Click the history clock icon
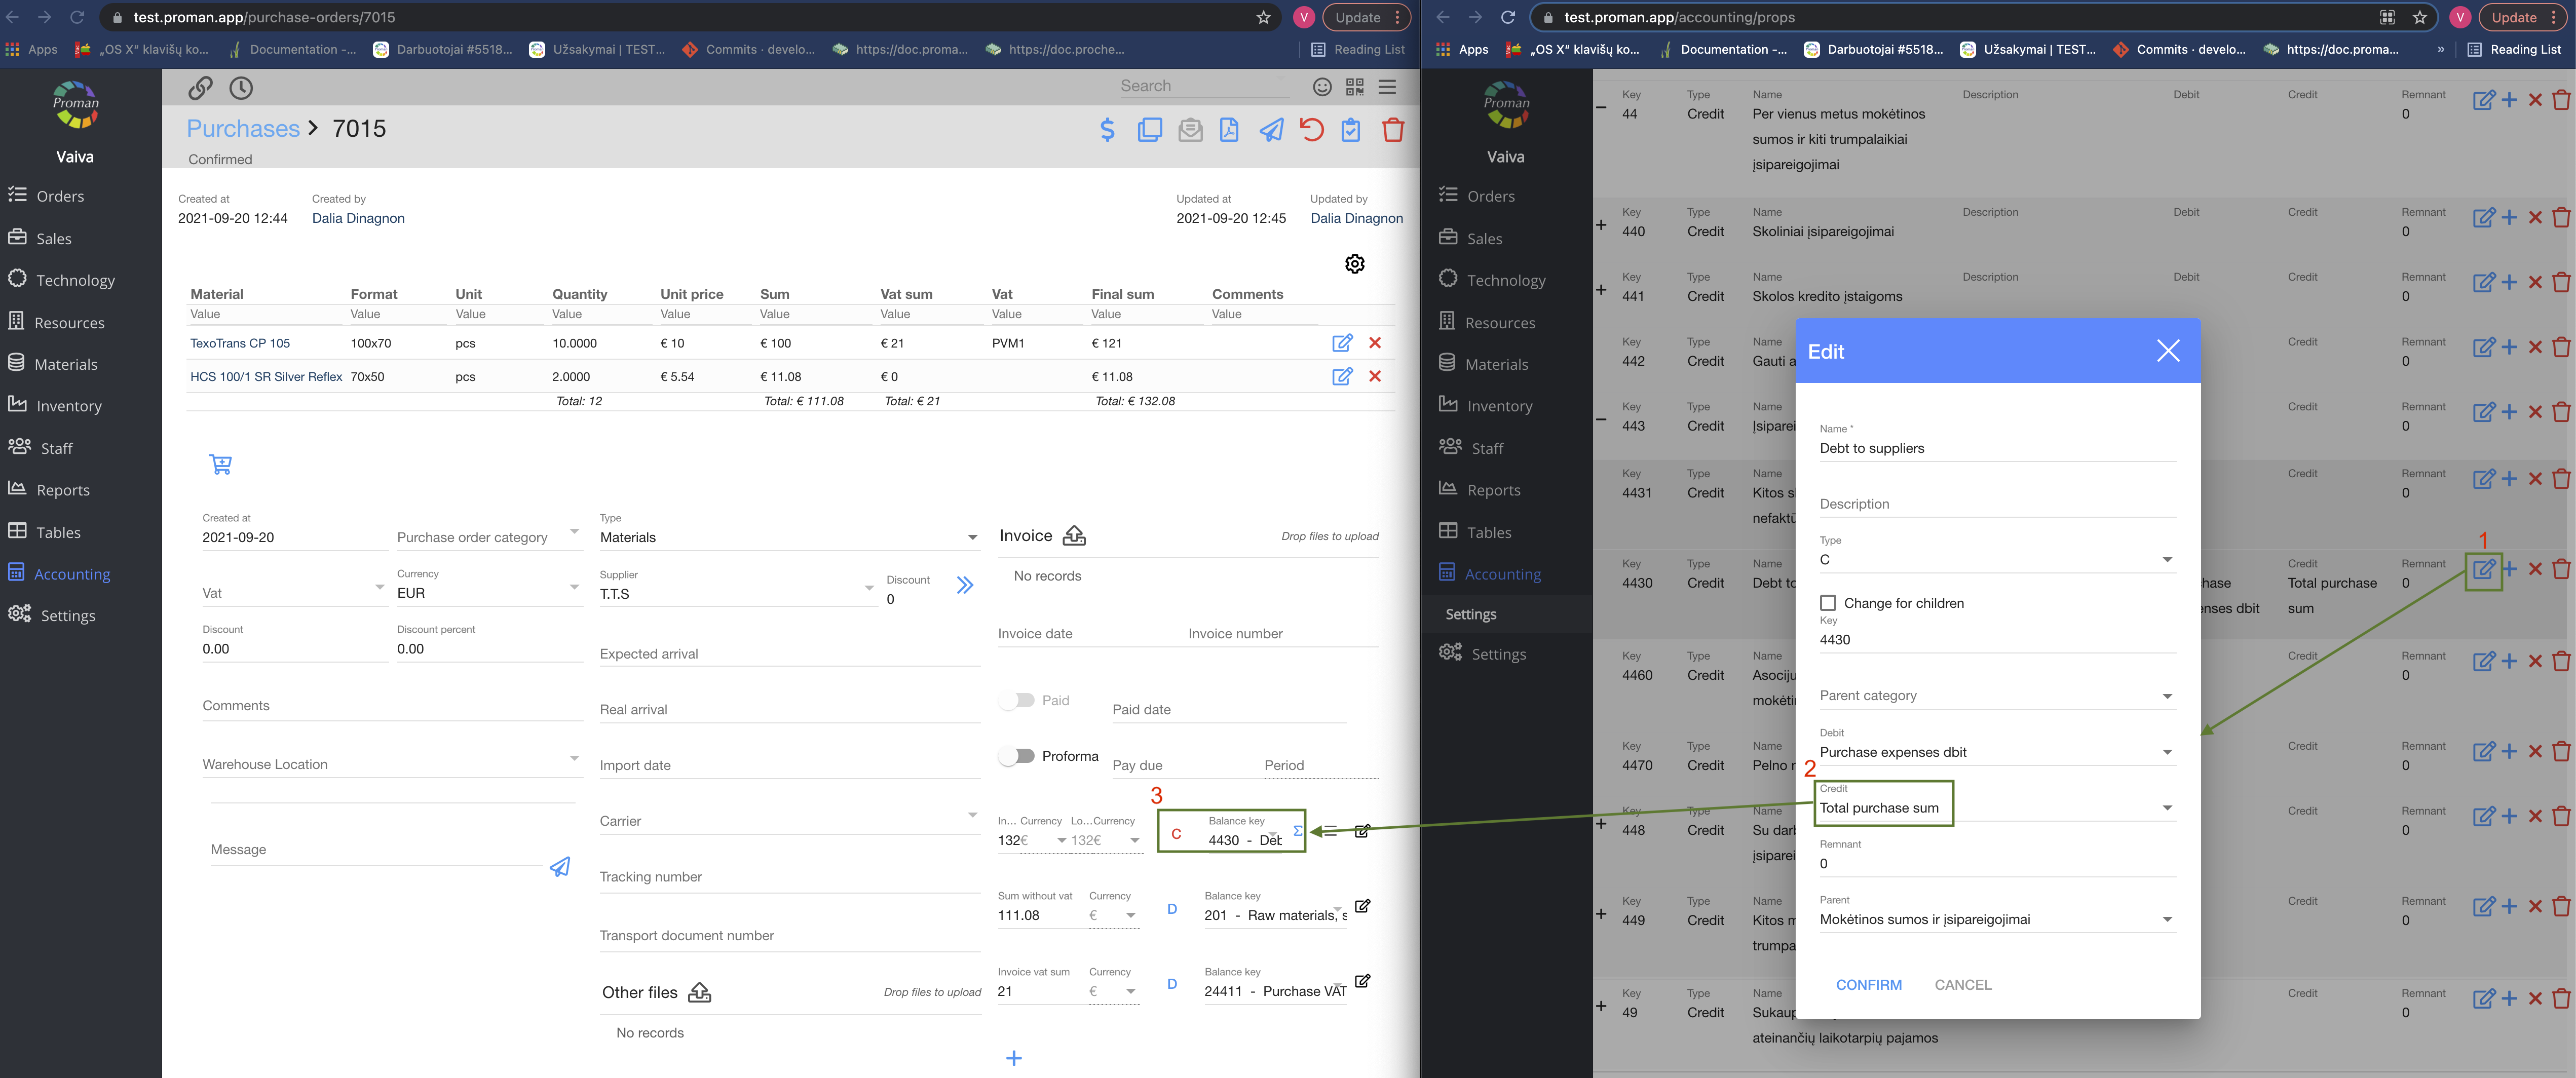The height and width of the screenshot is (1078, 2576). (241, 88)
